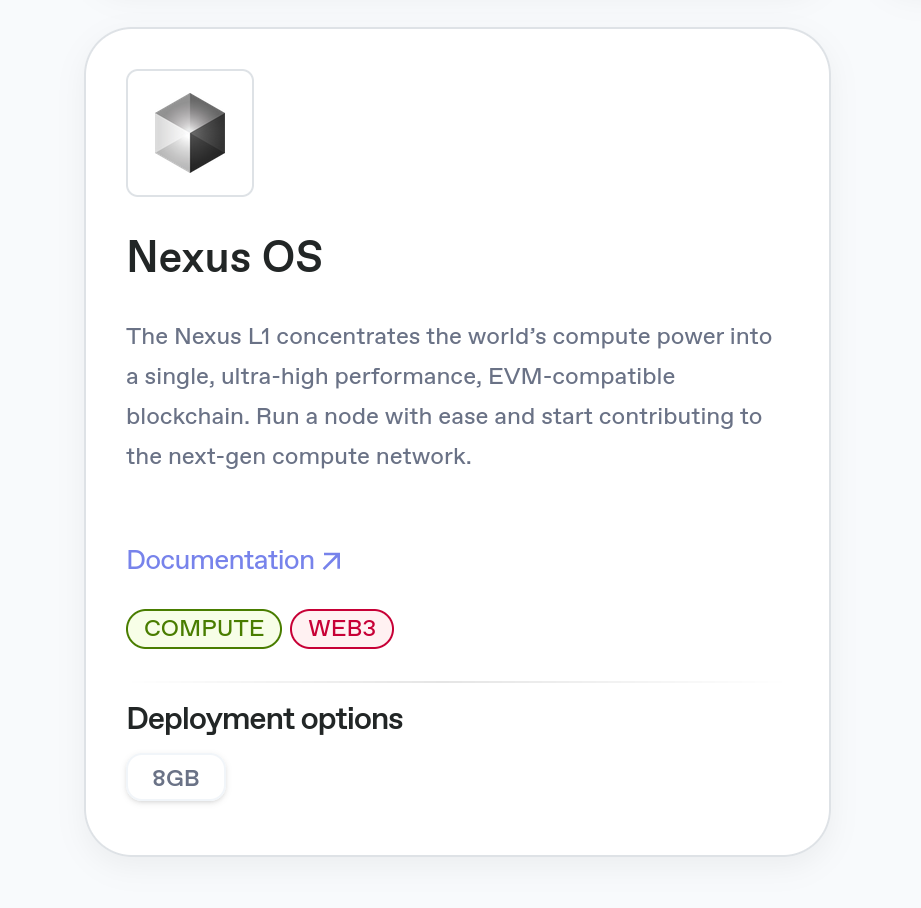The height and width of the screenshot is (908, 921).
Task: Select the WEB3 label as a filter
Action: click(x=341, y=628)
